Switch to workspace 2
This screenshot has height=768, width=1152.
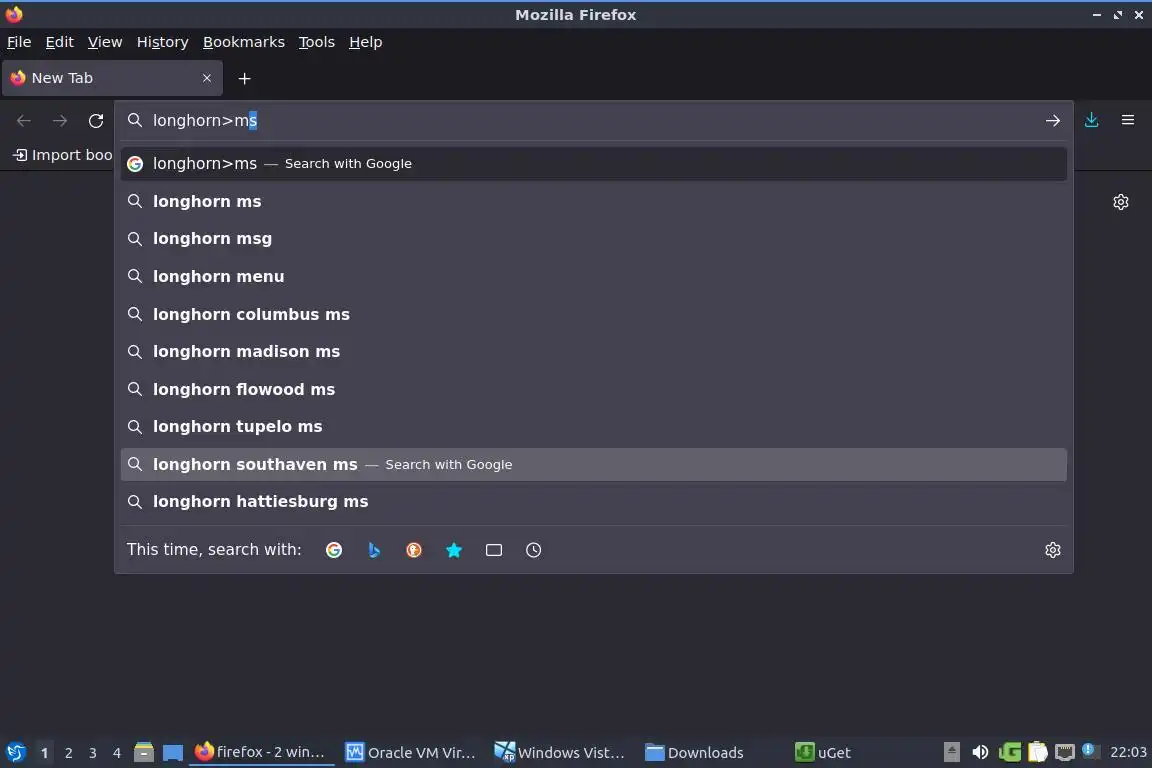[x=68, y=753]
